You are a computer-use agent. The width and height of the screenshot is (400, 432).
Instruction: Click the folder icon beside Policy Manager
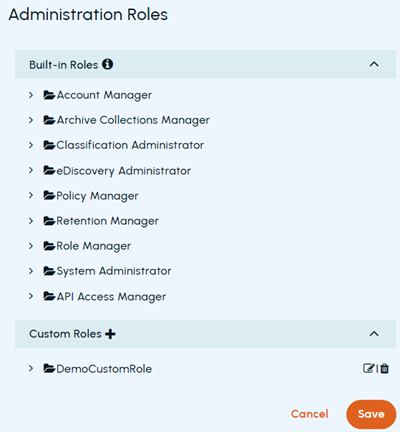coord(49,195)
